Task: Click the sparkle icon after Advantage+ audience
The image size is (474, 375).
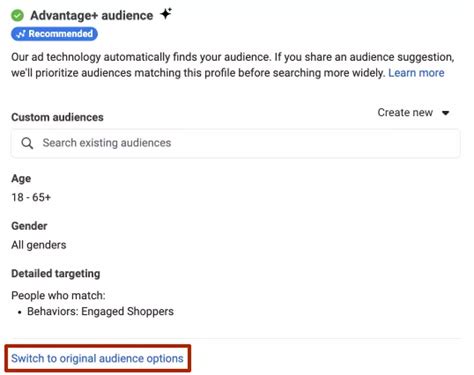Action: [166, 14]
